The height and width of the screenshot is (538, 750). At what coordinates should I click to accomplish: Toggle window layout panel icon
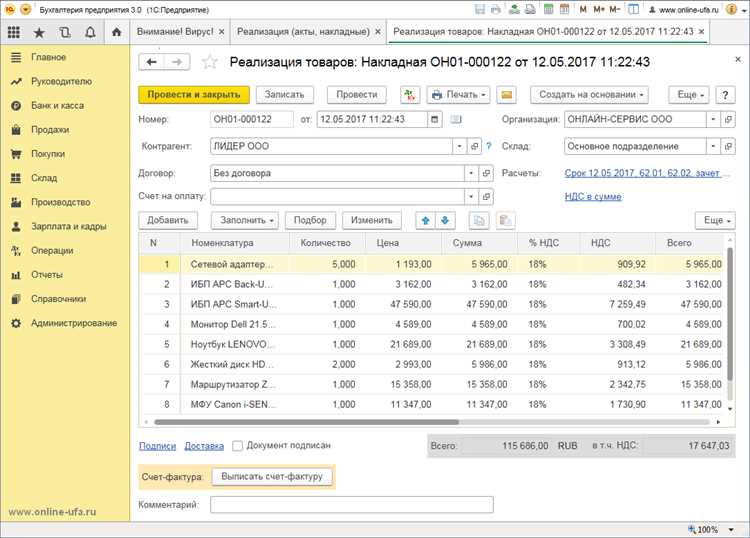point(633,9)
